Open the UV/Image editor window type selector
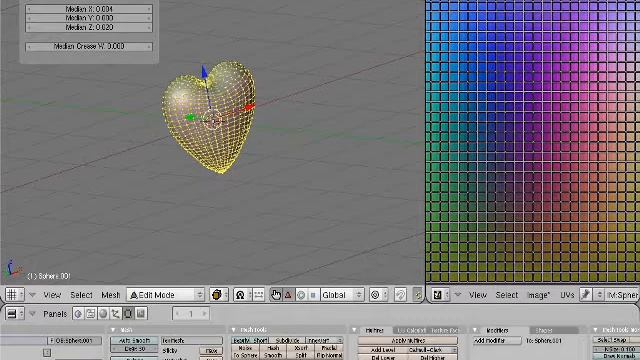Screen dimensions: 640x360 tap(440, 295)
